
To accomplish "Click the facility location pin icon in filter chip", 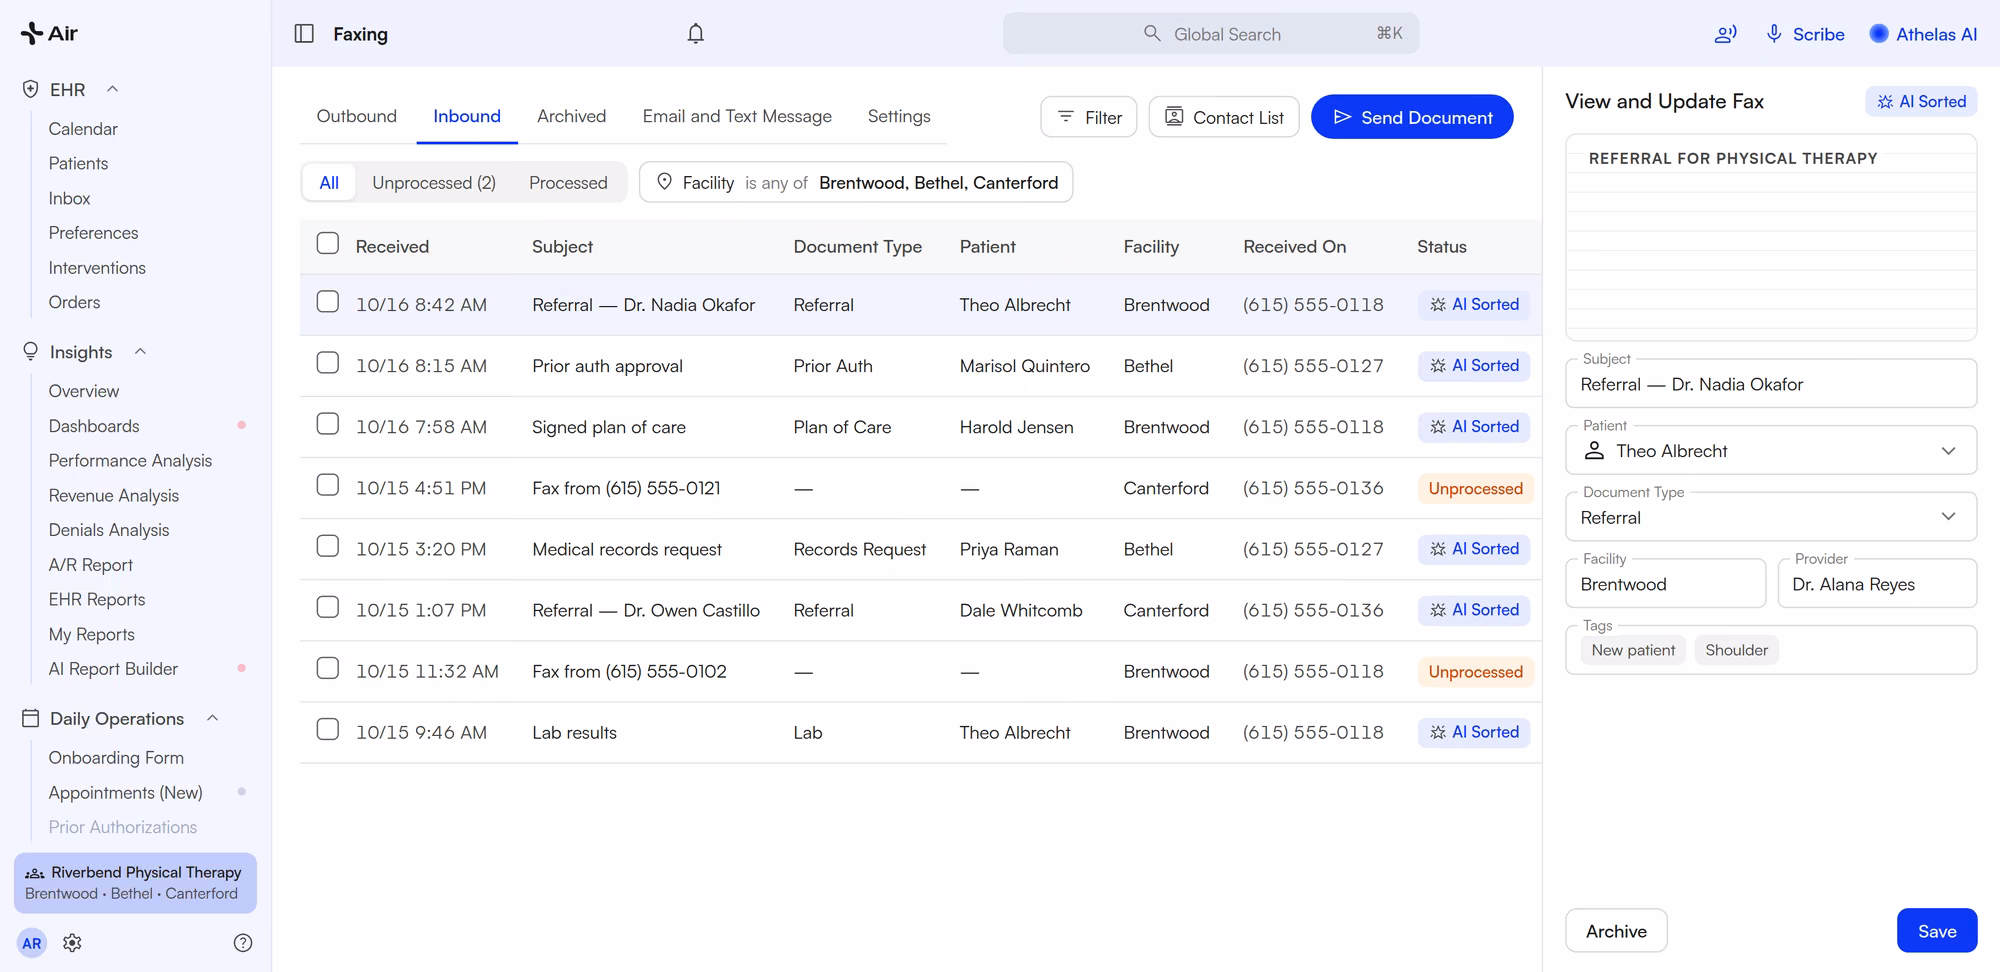I will tap(664, 182).
